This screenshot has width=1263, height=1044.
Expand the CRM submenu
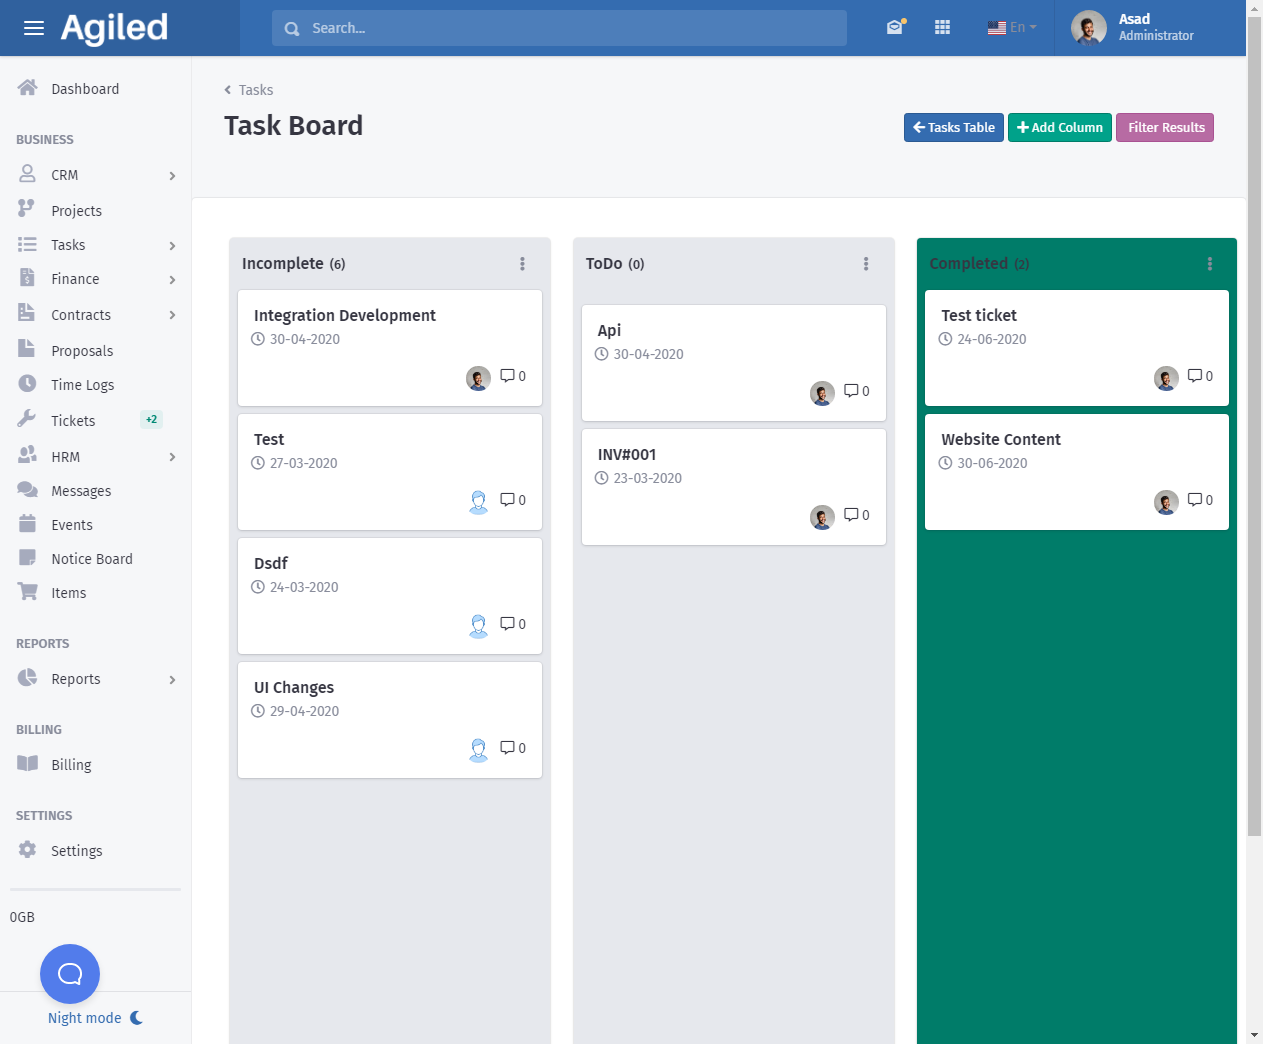click(x=172, y=176)
